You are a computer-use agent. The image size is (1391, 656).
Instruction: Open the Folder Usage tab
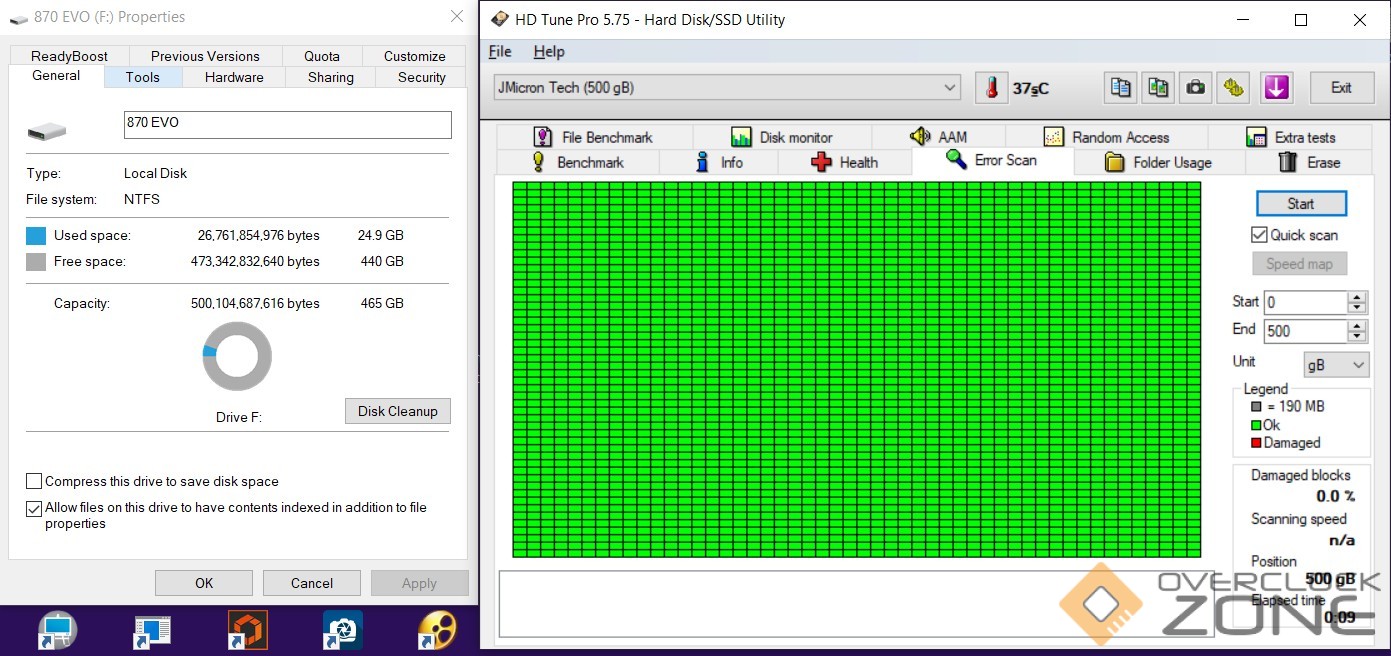(x=1158, y=162)
